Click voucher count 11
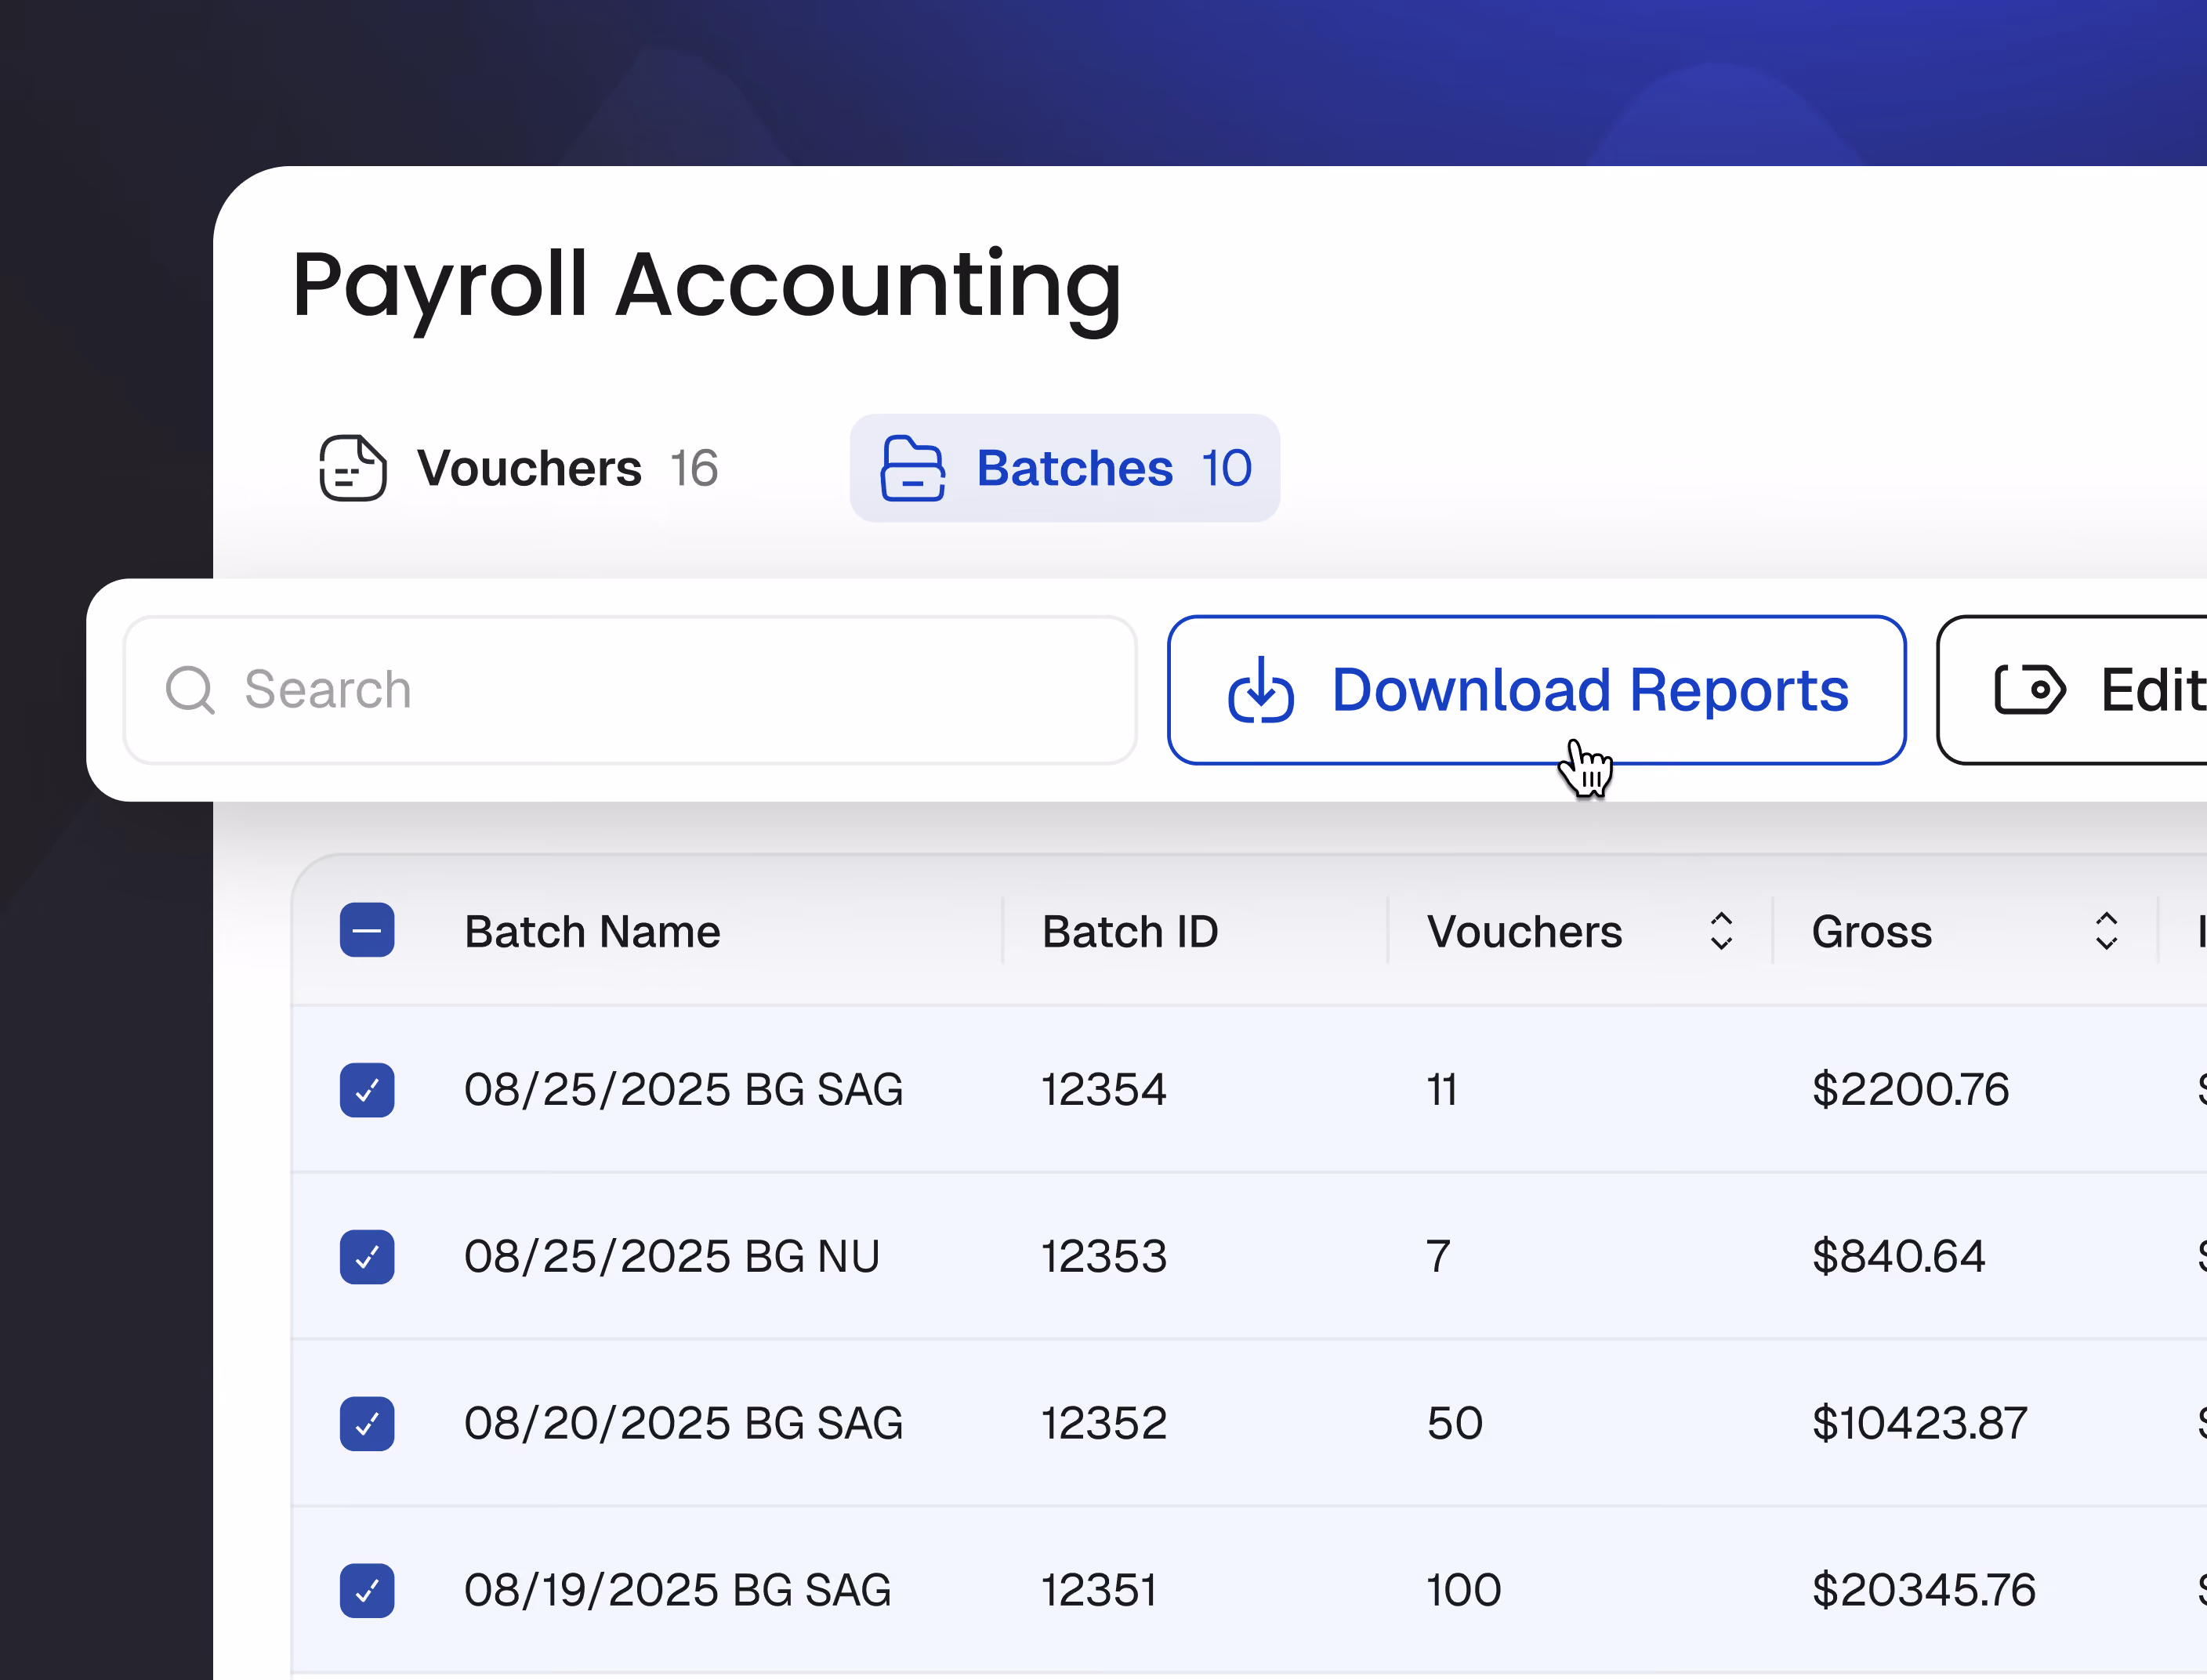The image size is (2207, 1680). (1442, 1090)
